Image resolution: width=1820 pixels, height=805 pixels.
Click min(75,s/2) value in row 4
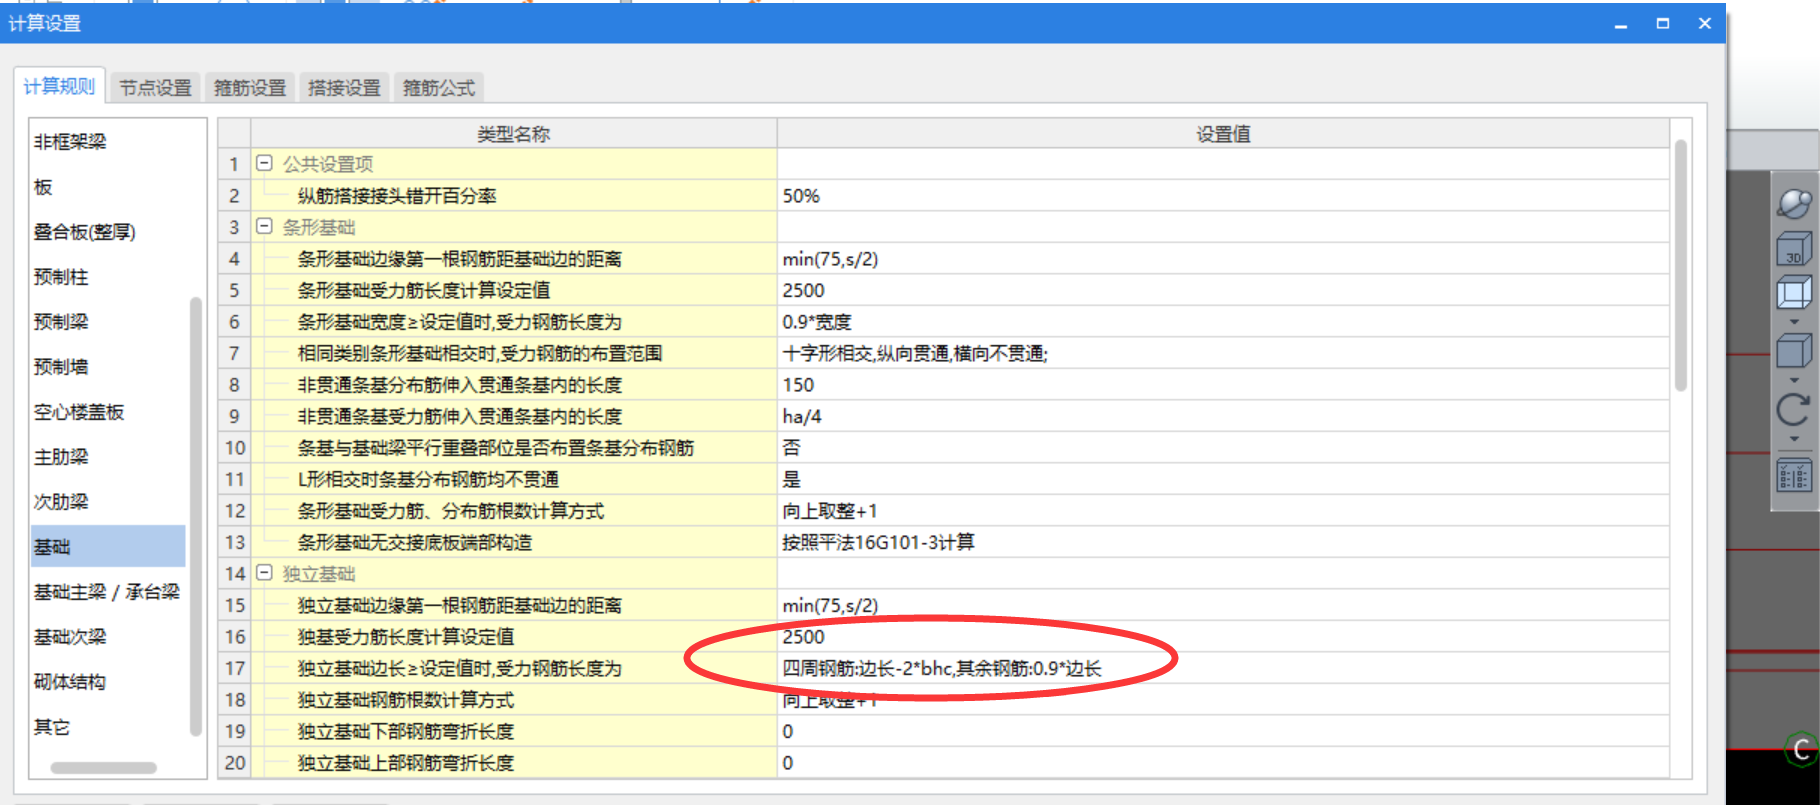[x=1223, y=259]
